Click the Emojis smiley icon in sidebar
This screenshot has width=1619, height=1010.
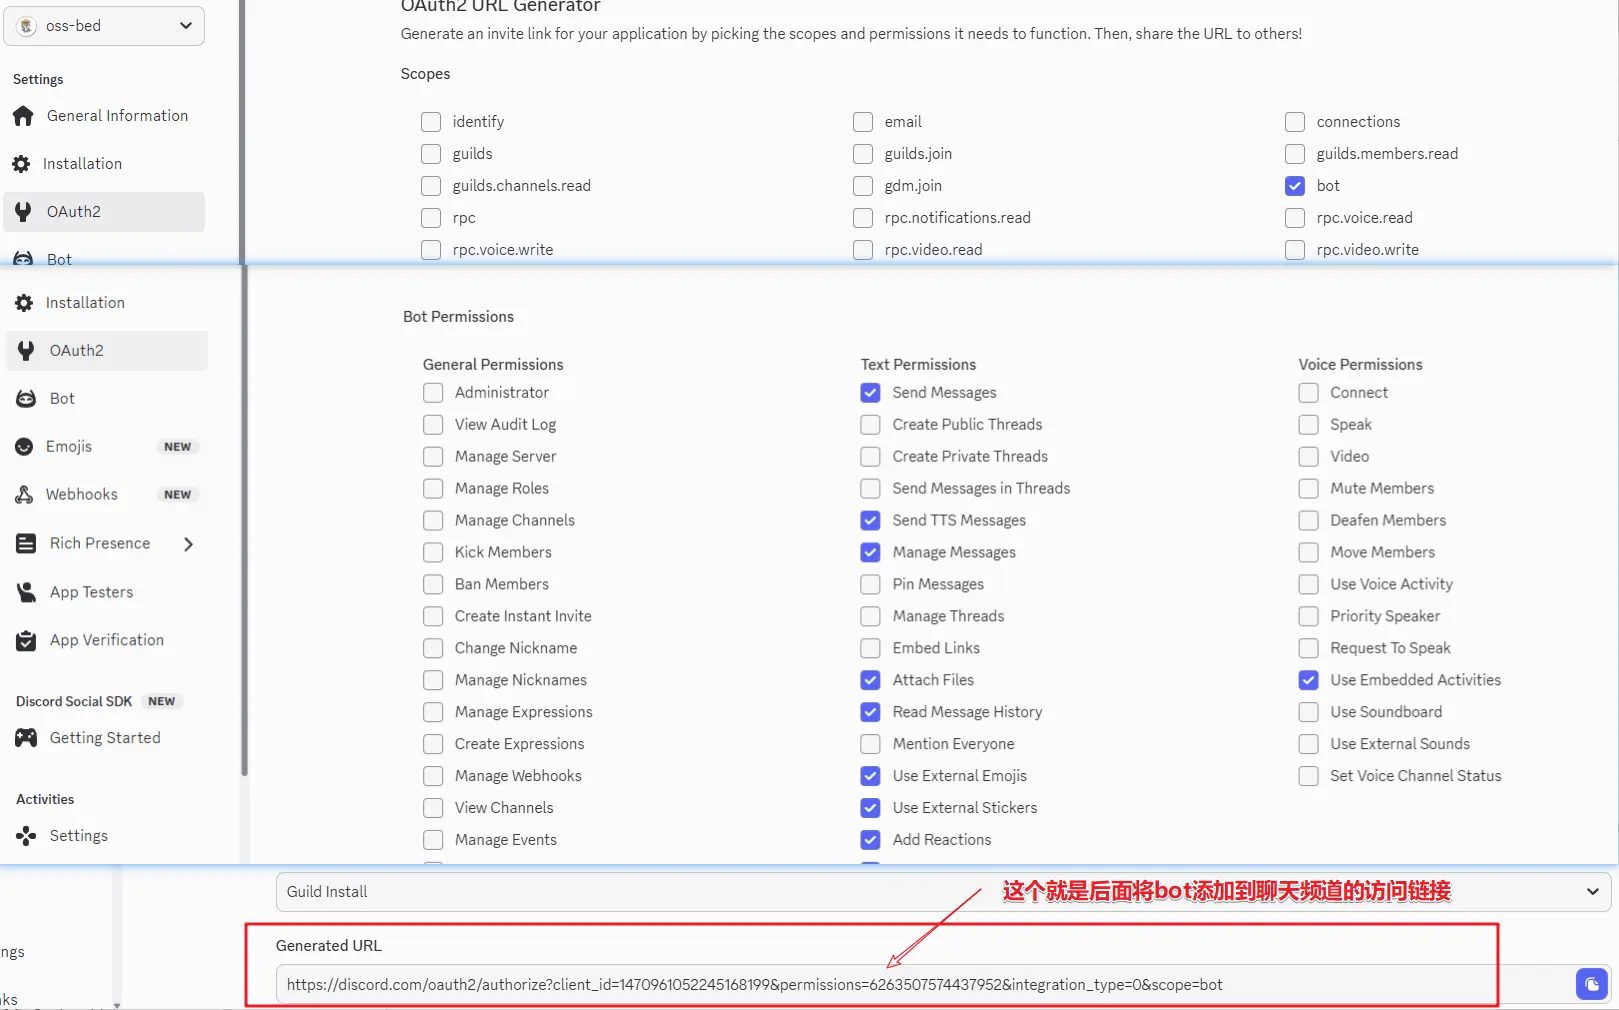tap(25, 447)
